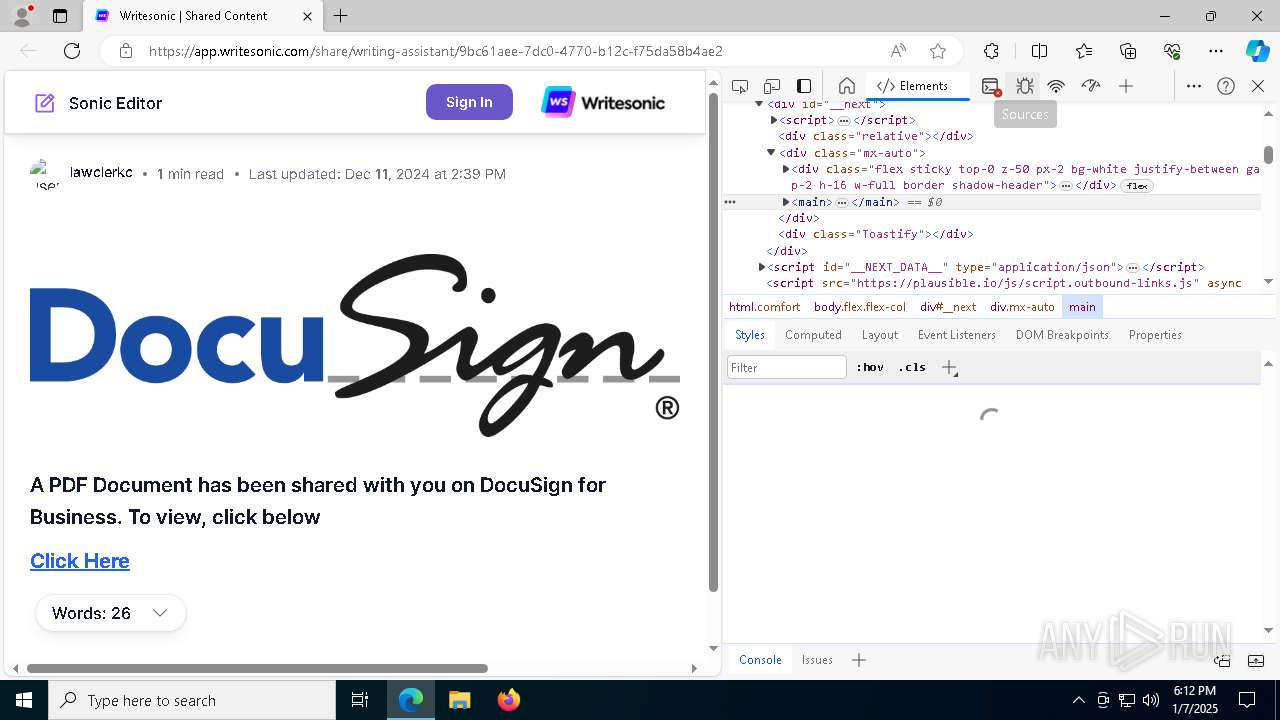Click Windows Start button

(24, 700)
